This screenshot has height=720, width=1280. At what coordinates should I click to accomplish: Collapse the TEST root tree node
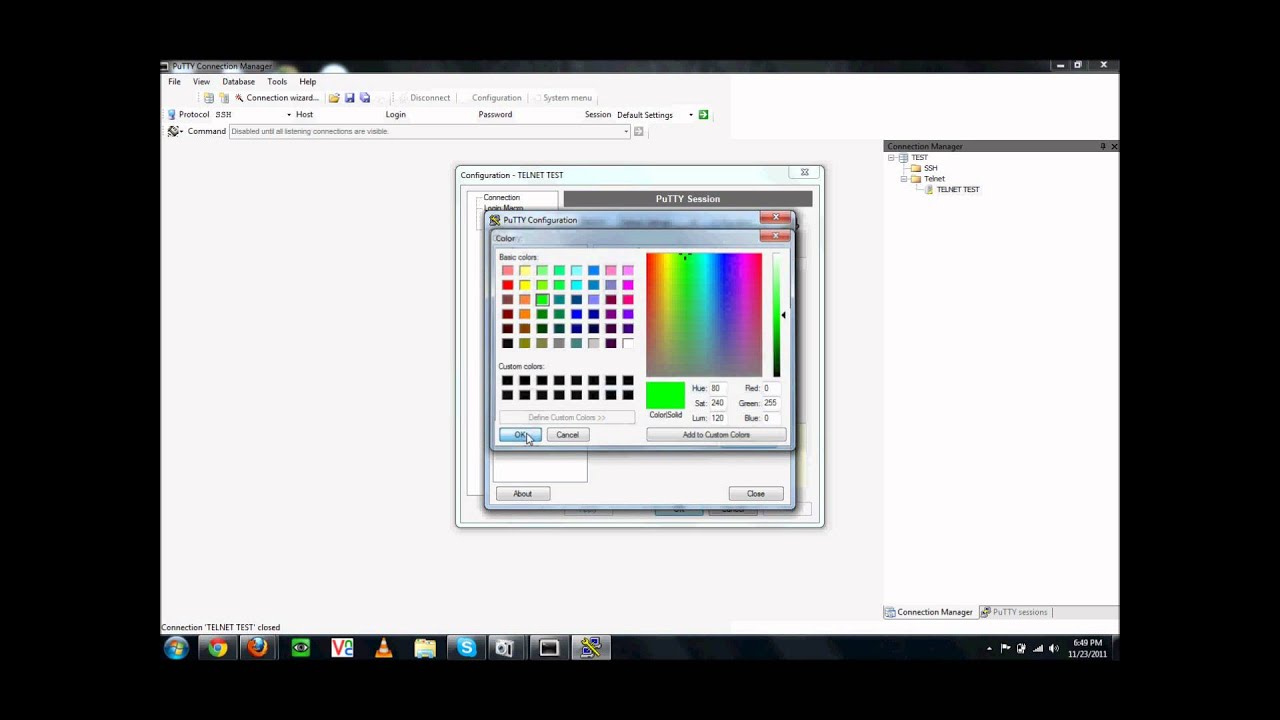coord(891,158)
